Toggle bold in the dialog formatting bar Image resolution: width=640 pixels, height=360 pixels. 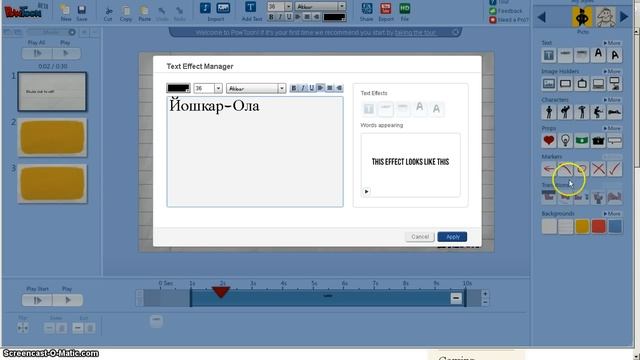pyautogui.click(x=293, y=88)
